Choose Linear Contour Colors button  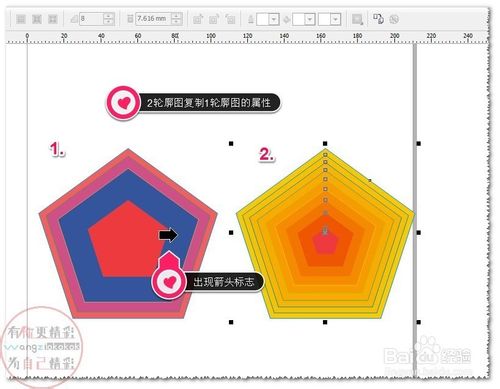point(198,19)
